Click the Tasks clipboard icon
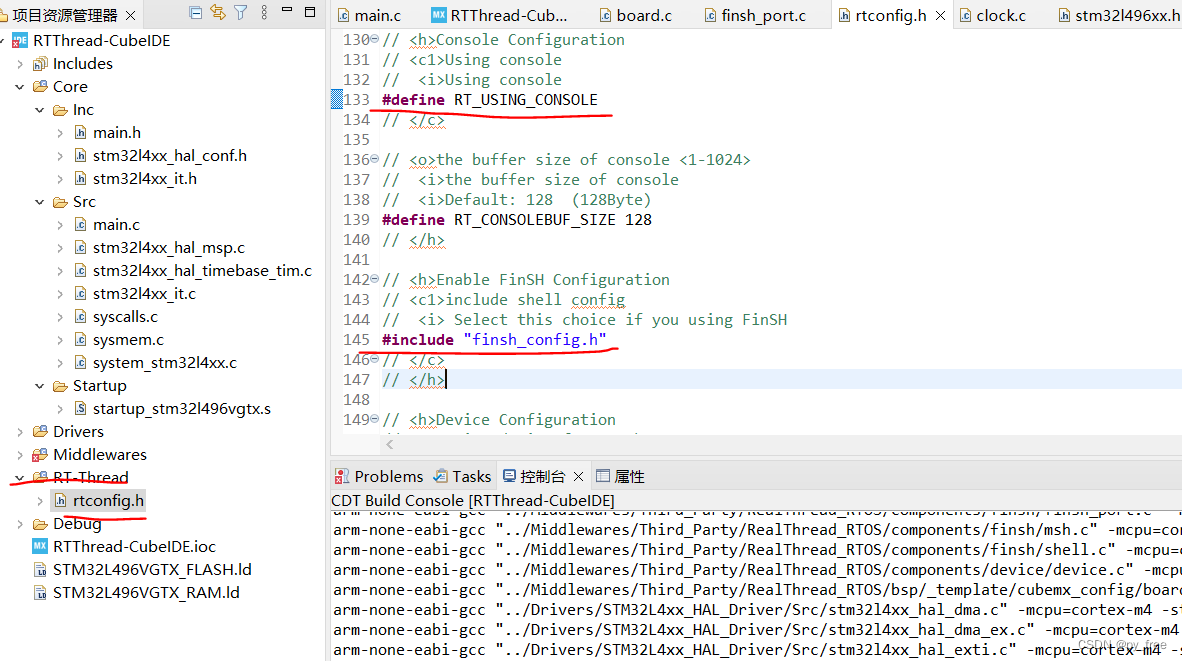 pos(440,475)
